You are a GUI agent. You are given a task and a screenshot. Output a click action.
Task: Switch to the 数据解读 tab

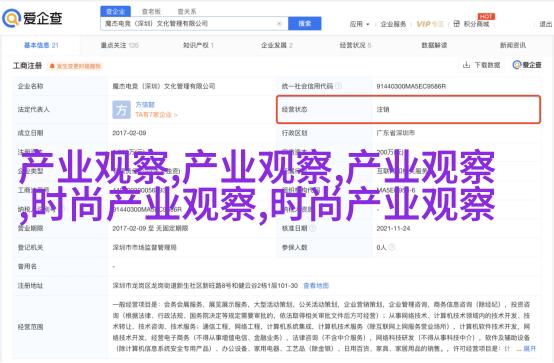(x=434, y=45)
